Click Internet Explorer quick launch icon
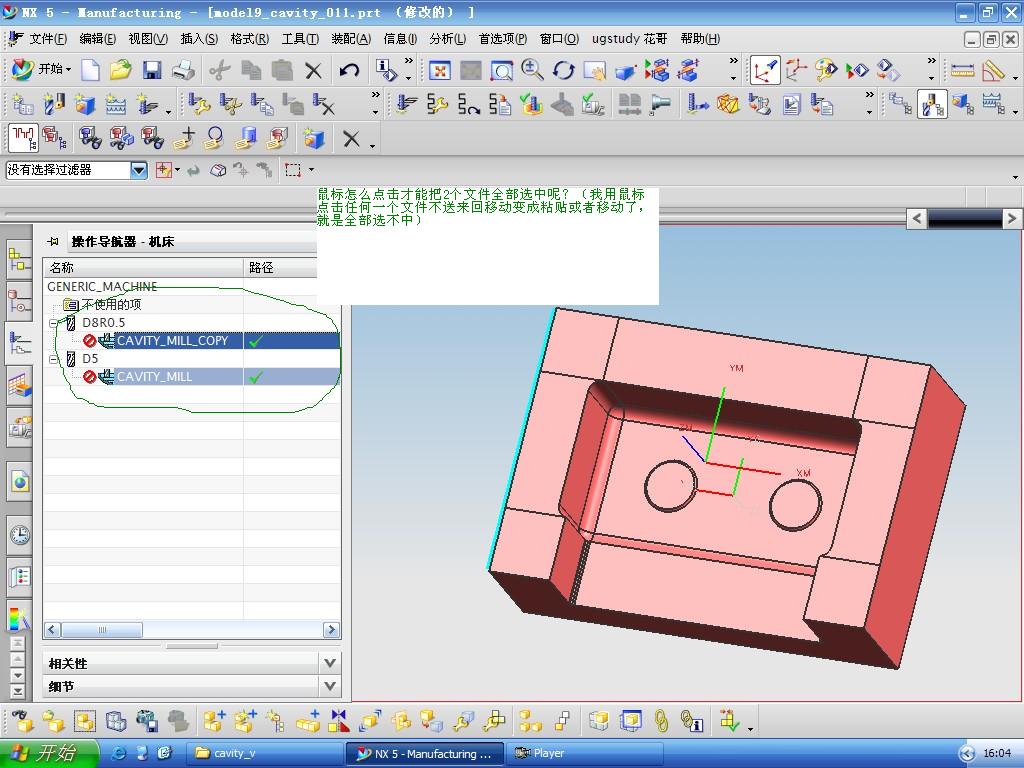1024x768 pixels. click(x=119, y=753)
